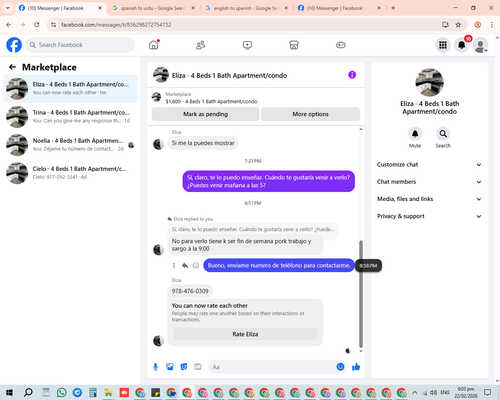Open emoji picker in message box

pyautogui.click(x=340, y=367)
